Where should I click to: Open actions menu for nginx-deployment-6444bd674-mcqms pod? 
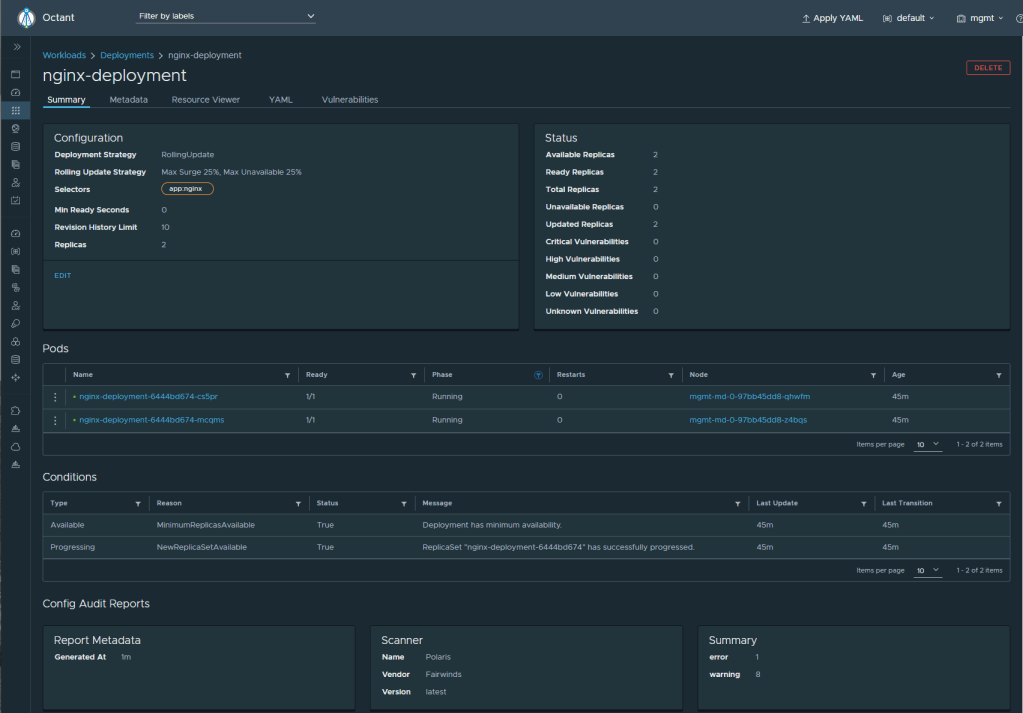click(x=55, y=420)
